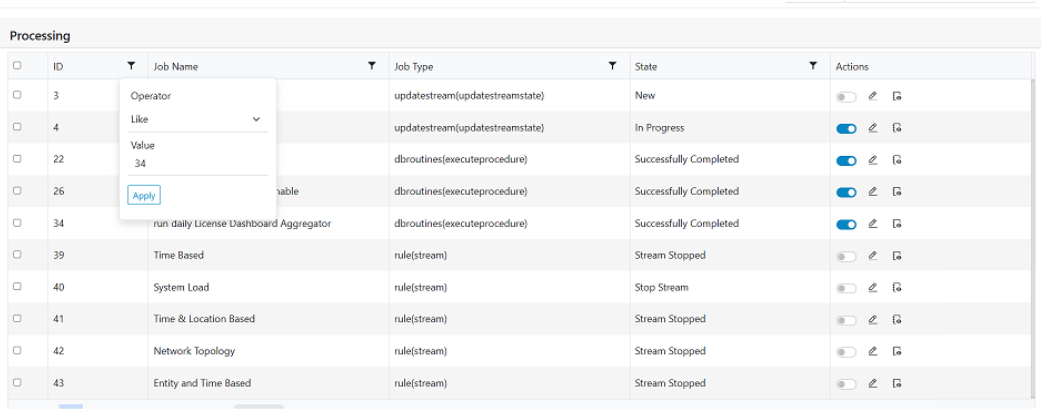Open the ID column filter icon
This screenshot has height=418, width=1053.
tap(131, 66)
